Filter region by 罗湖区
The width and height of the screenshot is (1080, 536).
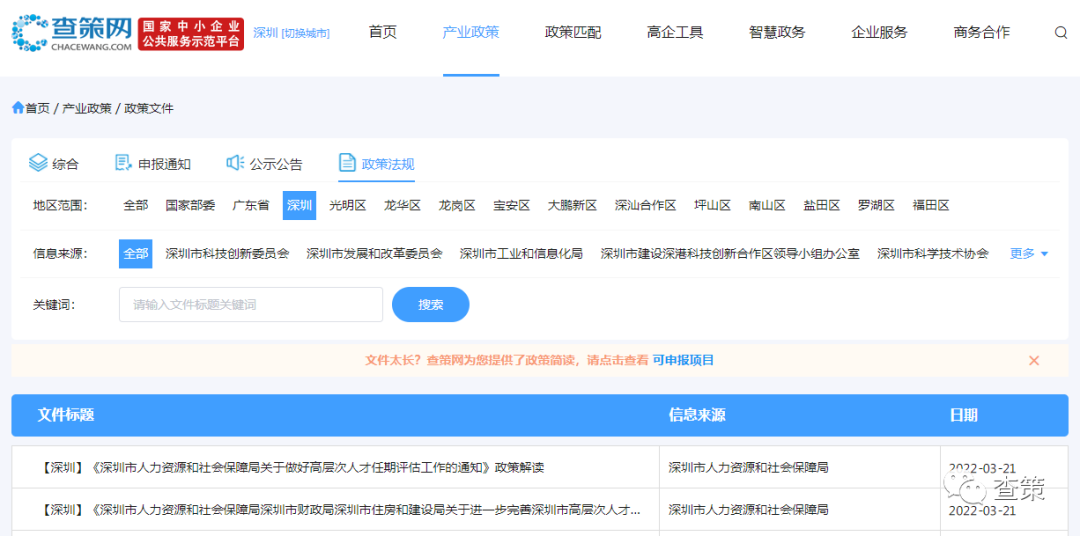(876, 205)
